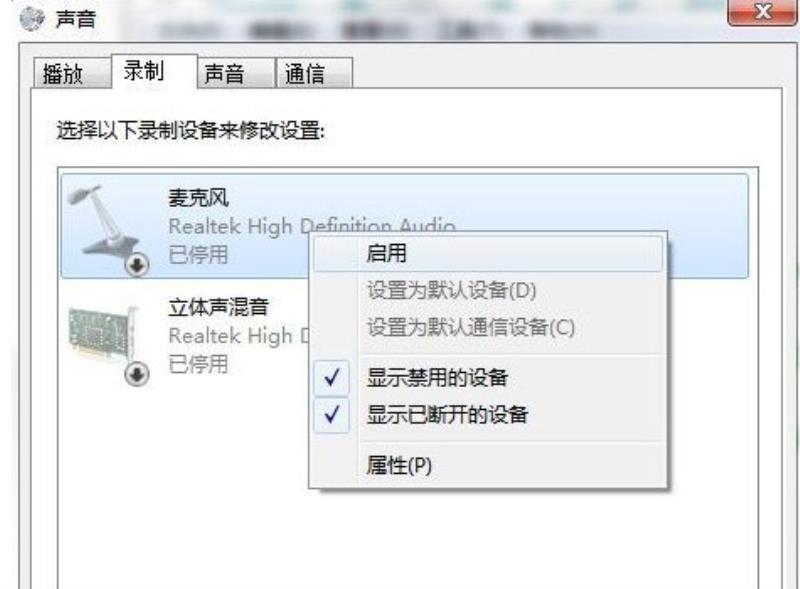The image size is (800, 589).
Task: Click the disabled arrow badge on microphone
Action: [x=137, y=265]
